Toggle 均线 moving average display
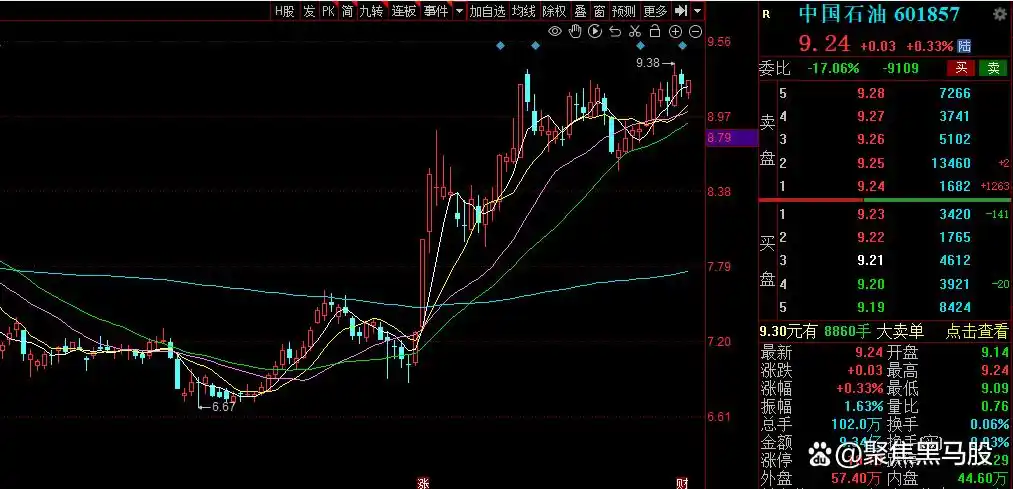 point(523,11)
